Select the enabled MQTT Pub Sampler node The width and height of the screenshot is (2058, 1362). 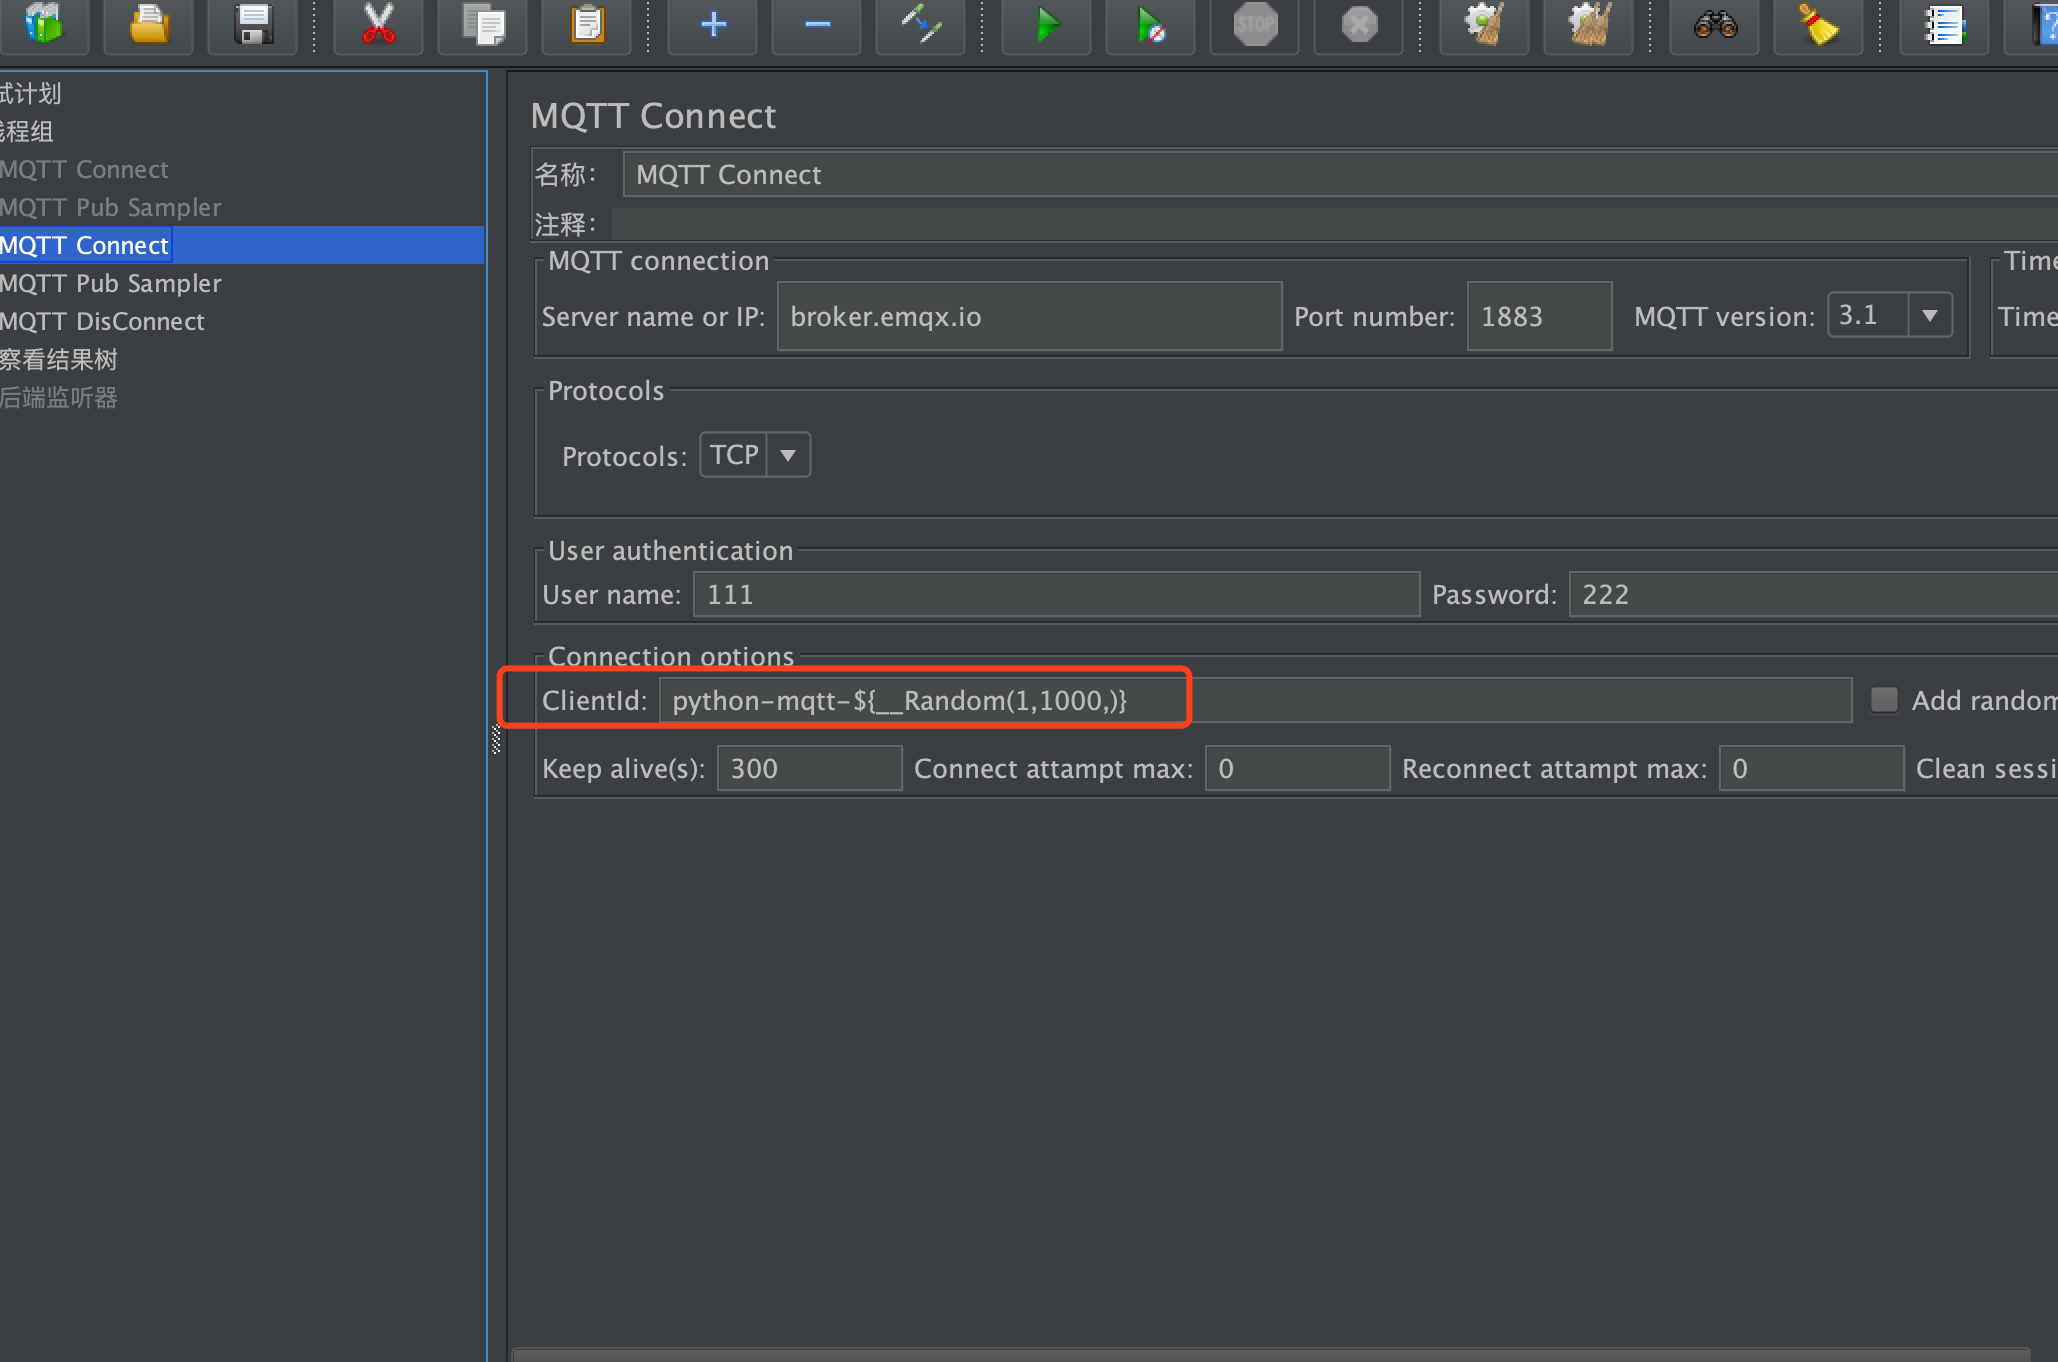click(110, 283)
